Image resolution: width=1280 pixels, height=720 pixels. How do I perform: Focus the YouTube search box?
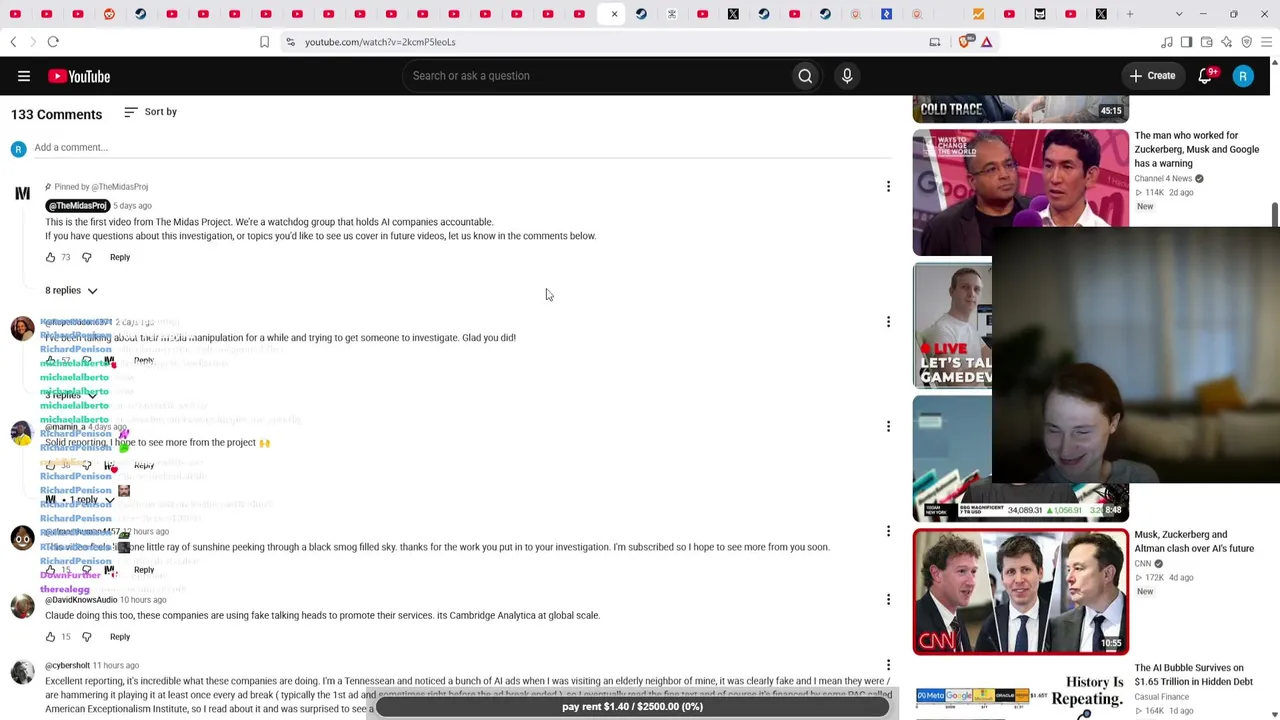(x=595, y=76)
